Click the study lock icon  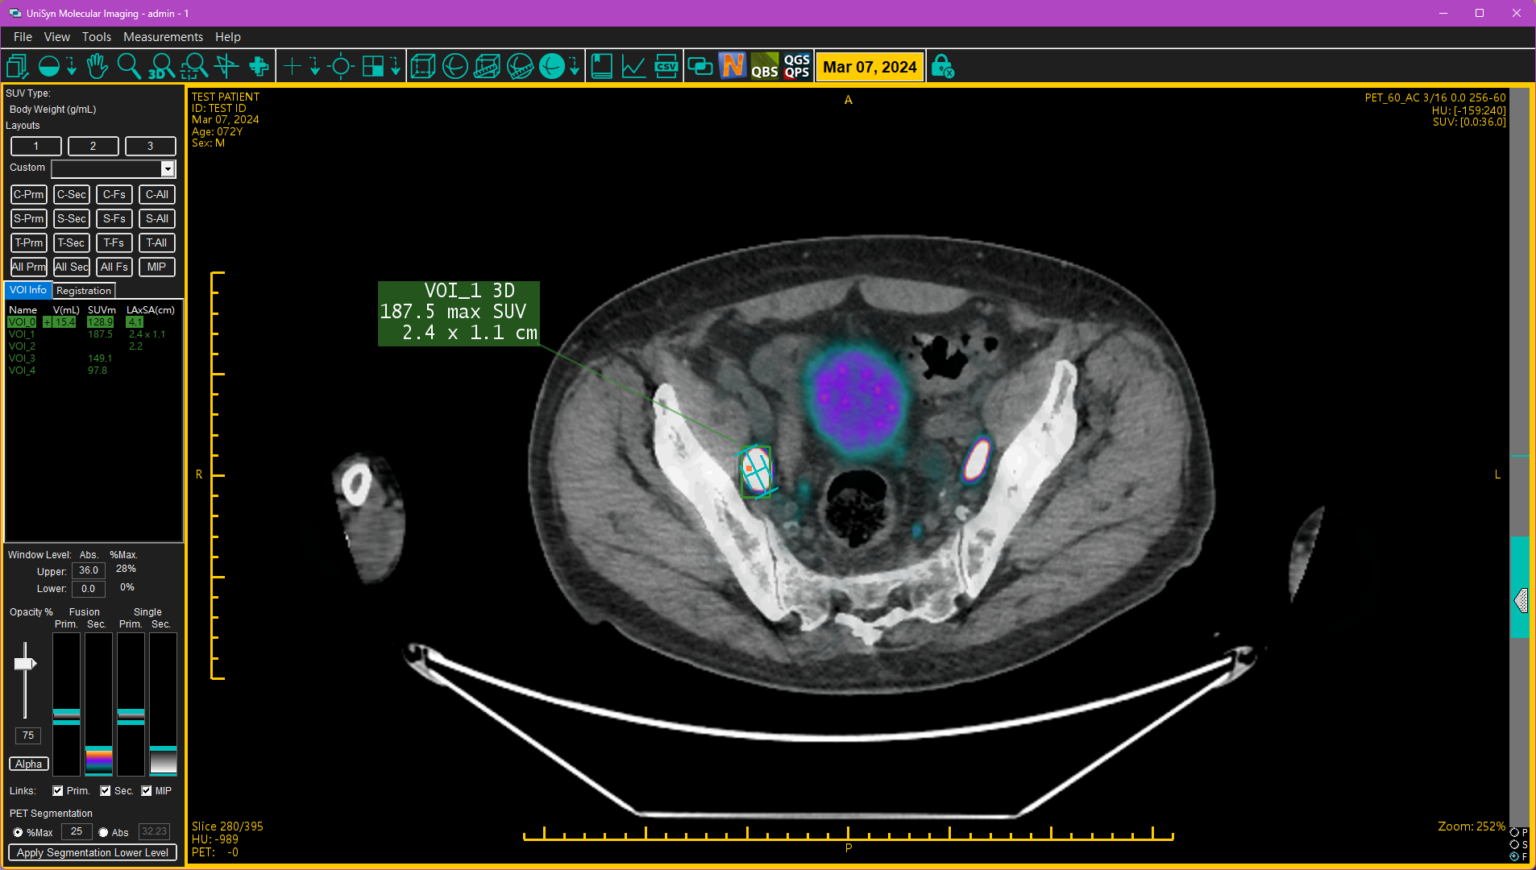tap(941, 66)
